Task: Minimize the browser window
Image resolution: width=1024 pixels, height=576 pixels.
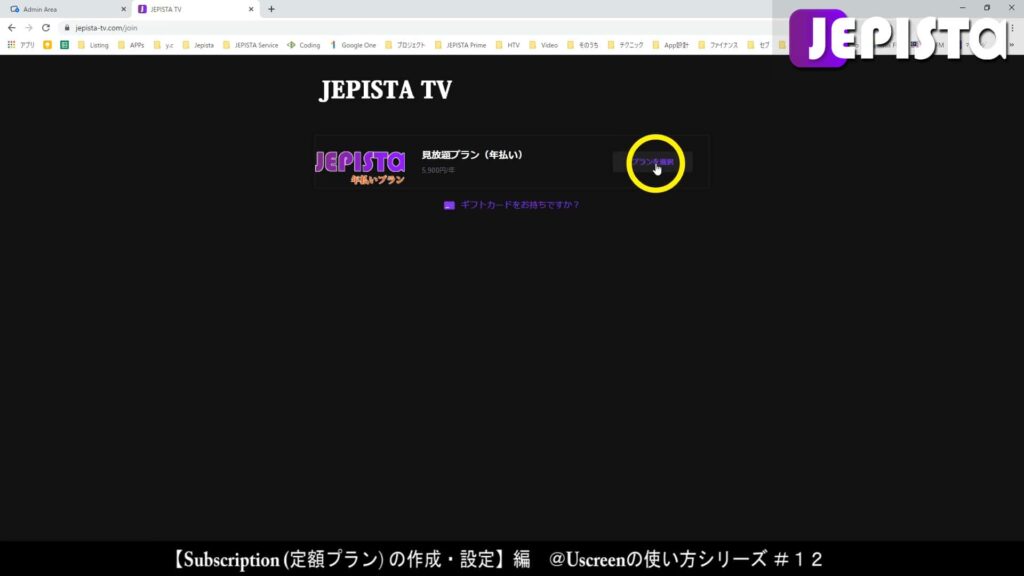Action: [x=963, y=8]
